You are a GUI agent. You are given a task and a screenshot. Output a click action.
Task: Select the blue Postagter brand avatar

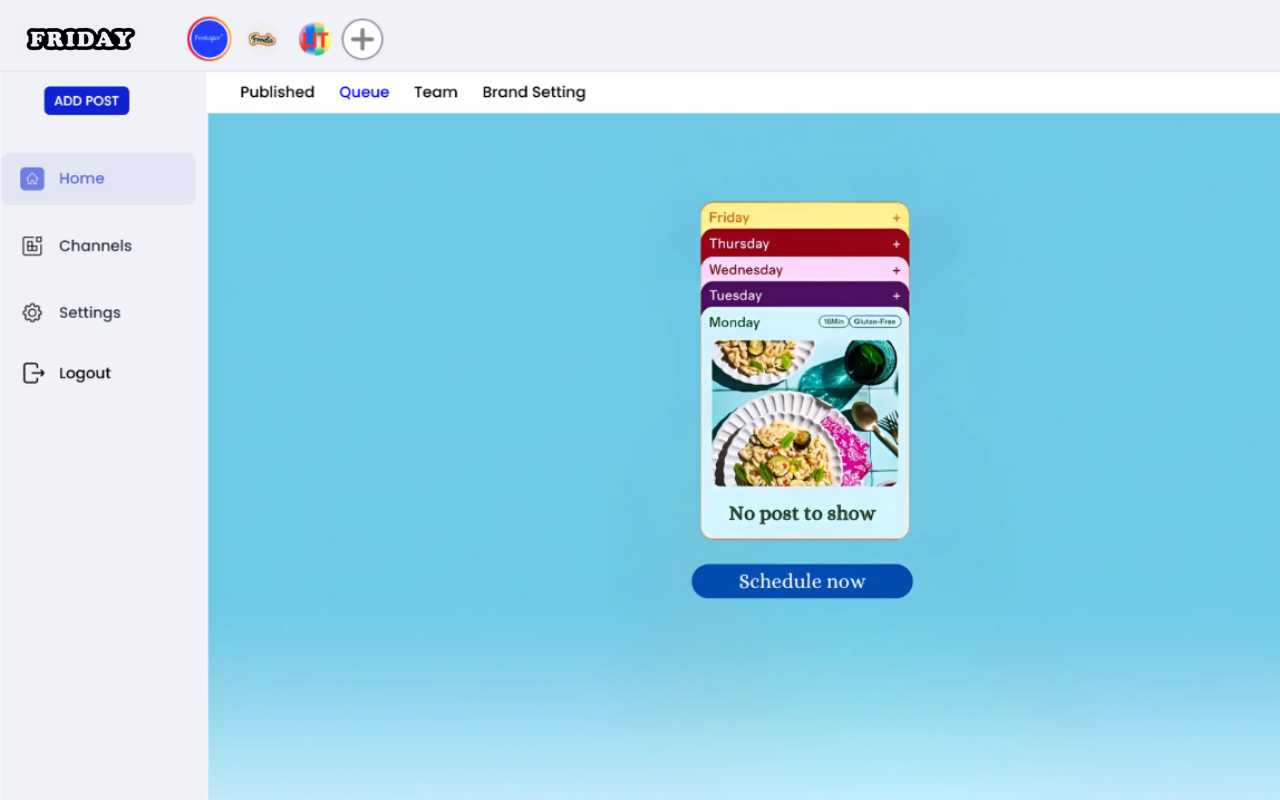pyautogui.click(x=209, y=39)
